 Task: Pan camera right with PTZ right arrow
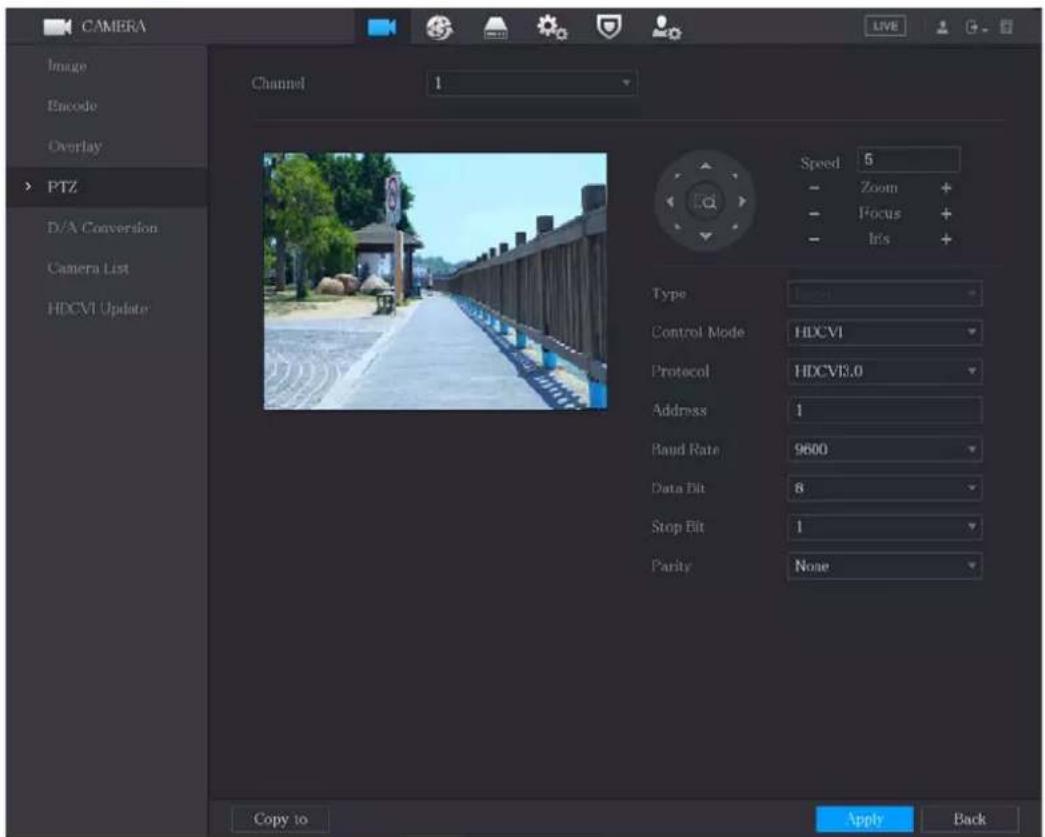[742, 201]
